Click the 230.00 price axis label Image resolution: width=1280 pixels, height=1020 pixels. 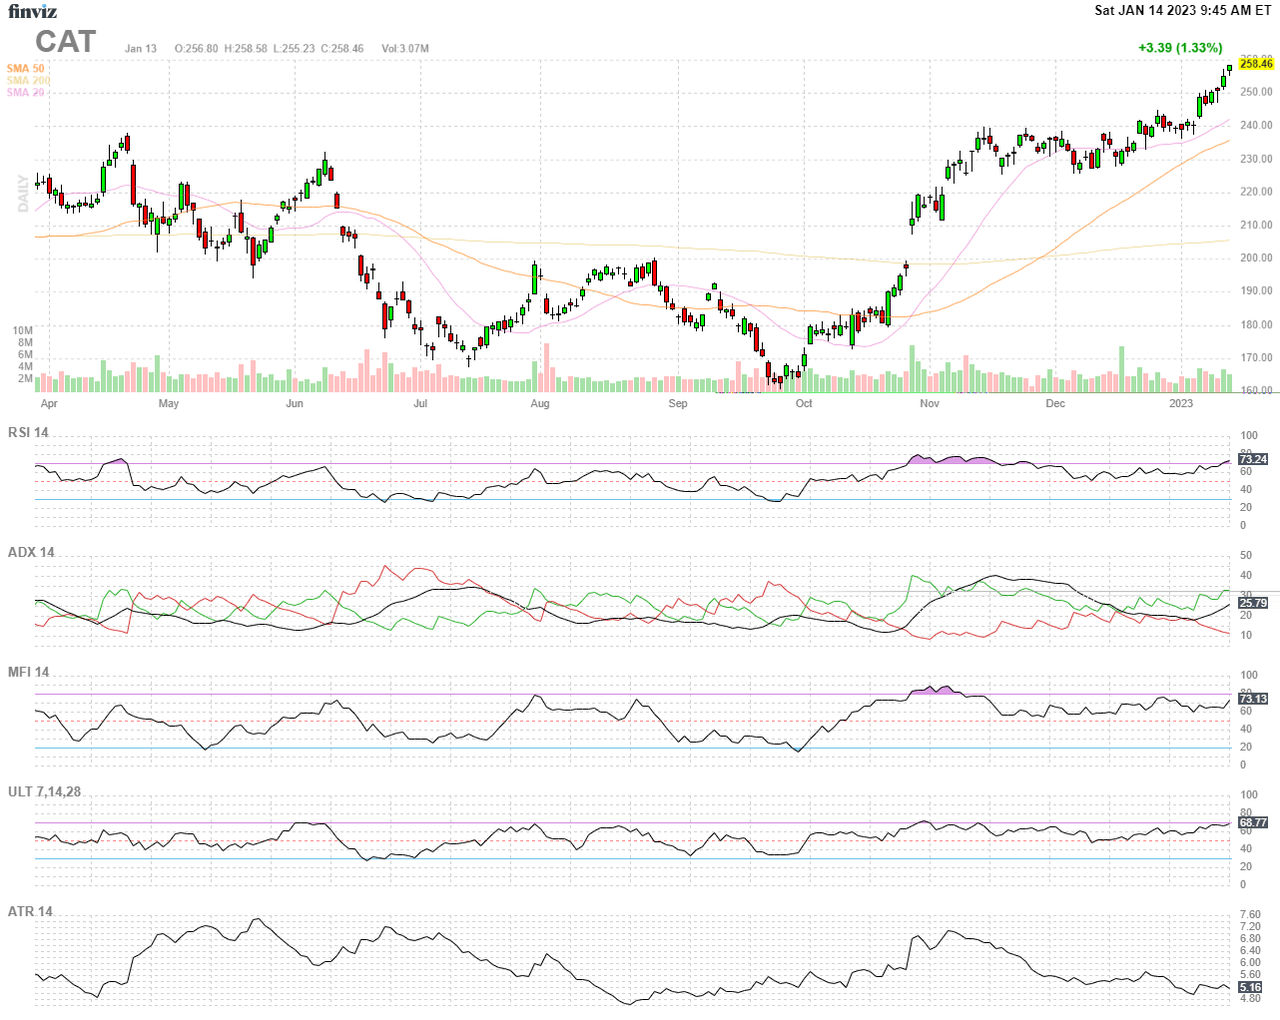[1256, 159]
